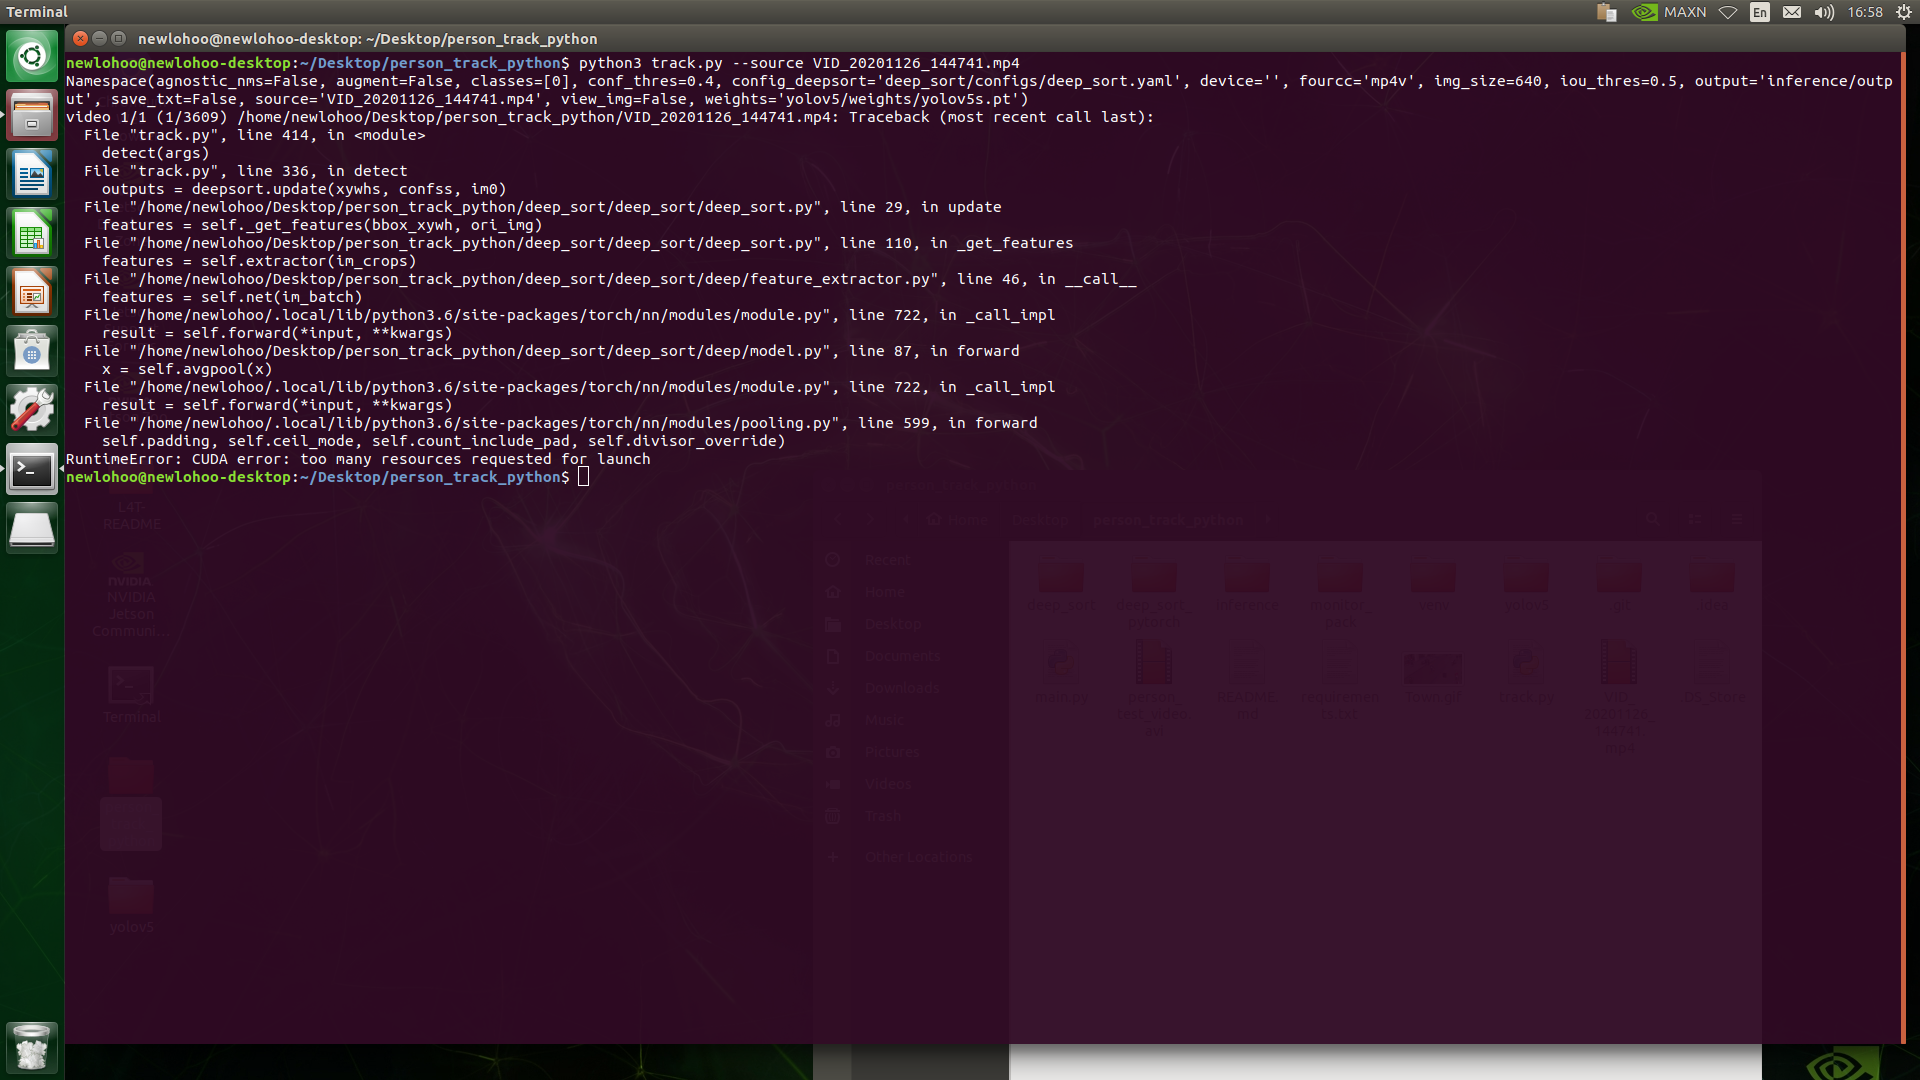This screenshot has width=1920, height=1080.
Task: Toggle list view in the Files window
Action: click(1696, 518)
